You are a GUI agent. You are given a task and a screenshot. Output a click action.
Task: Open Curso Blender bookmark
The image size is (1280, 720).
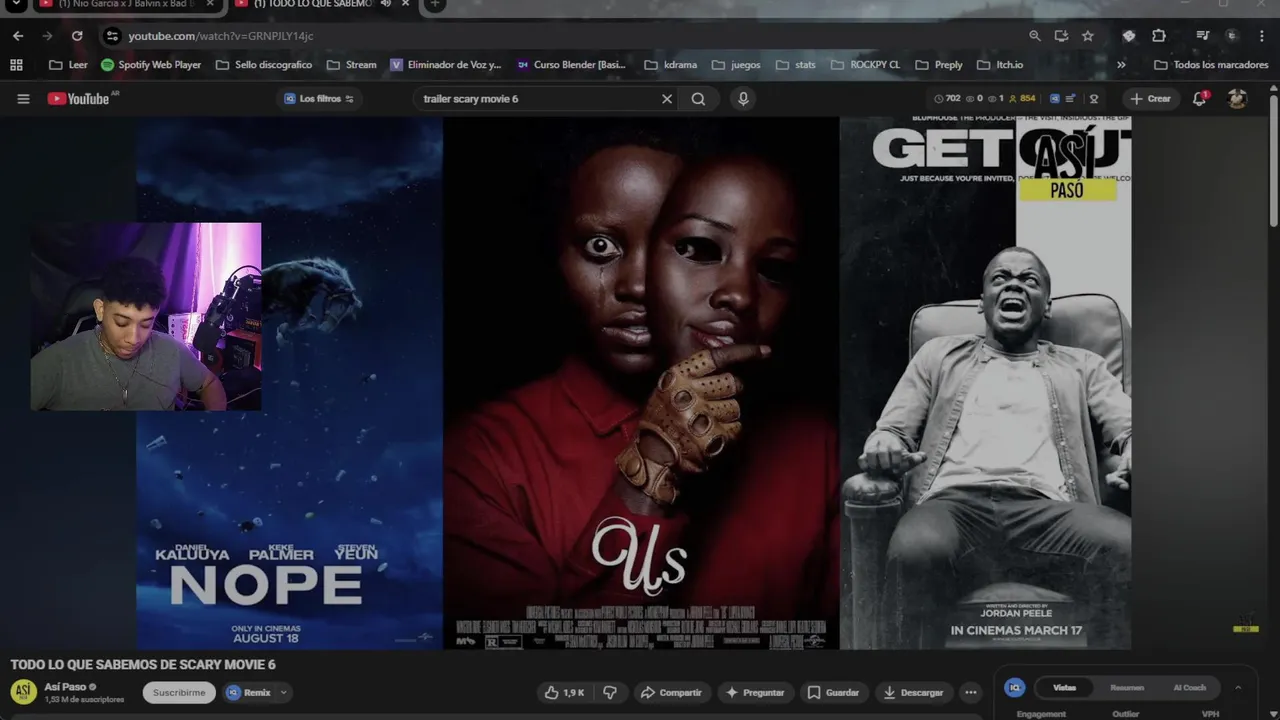pyautogui.click(x=572, y=65)
